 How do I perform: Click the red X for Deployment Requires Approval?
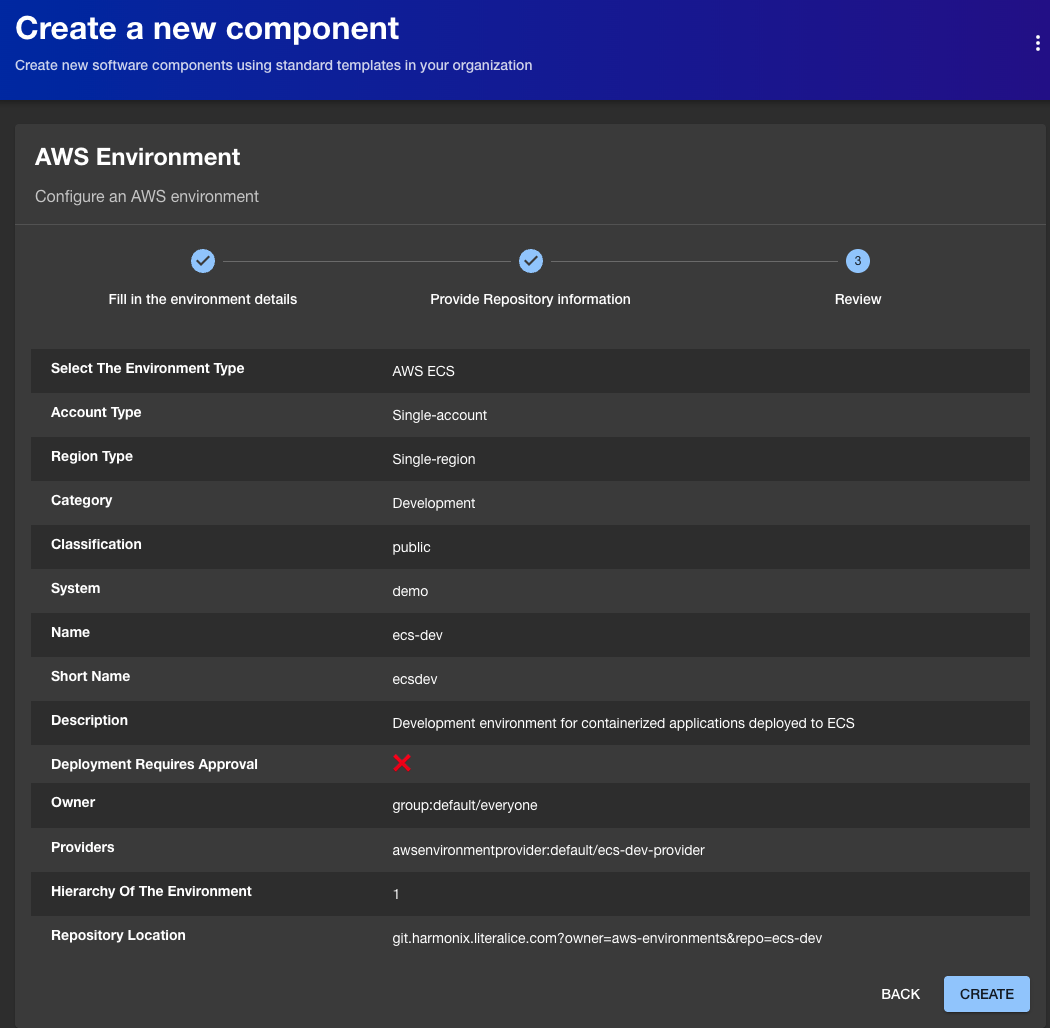point(402,763)
